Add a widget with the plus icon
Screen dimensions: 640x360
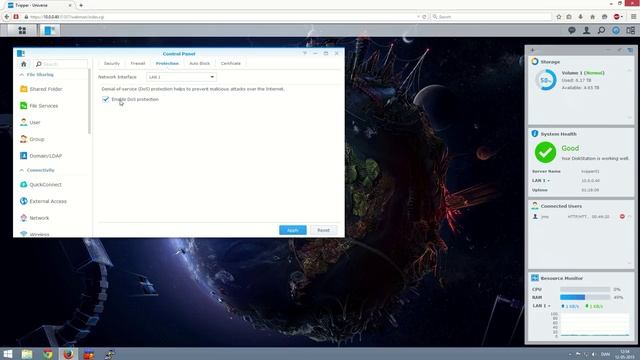coord(532,50)
